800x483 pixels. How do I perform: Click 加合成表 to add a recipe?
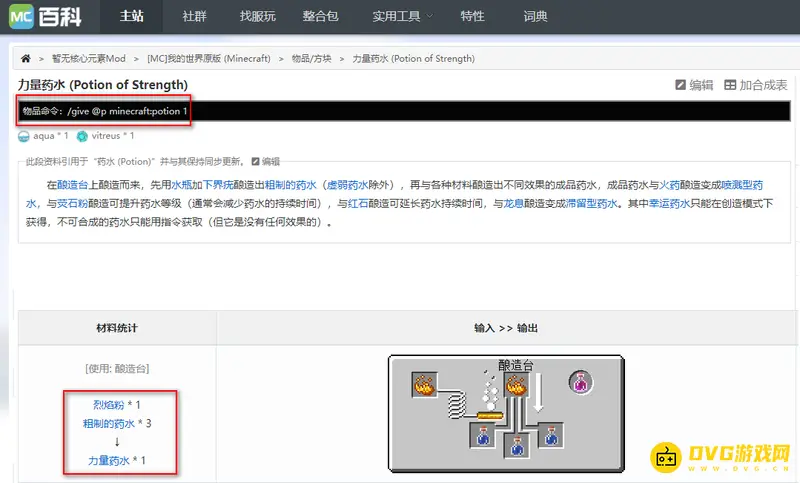(x=755, y=86)
